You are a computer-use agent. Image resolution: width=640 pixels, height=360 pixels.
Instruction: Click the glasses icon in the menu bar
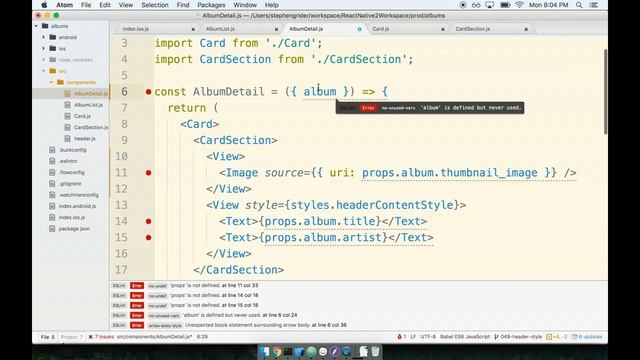click(476, 5)
